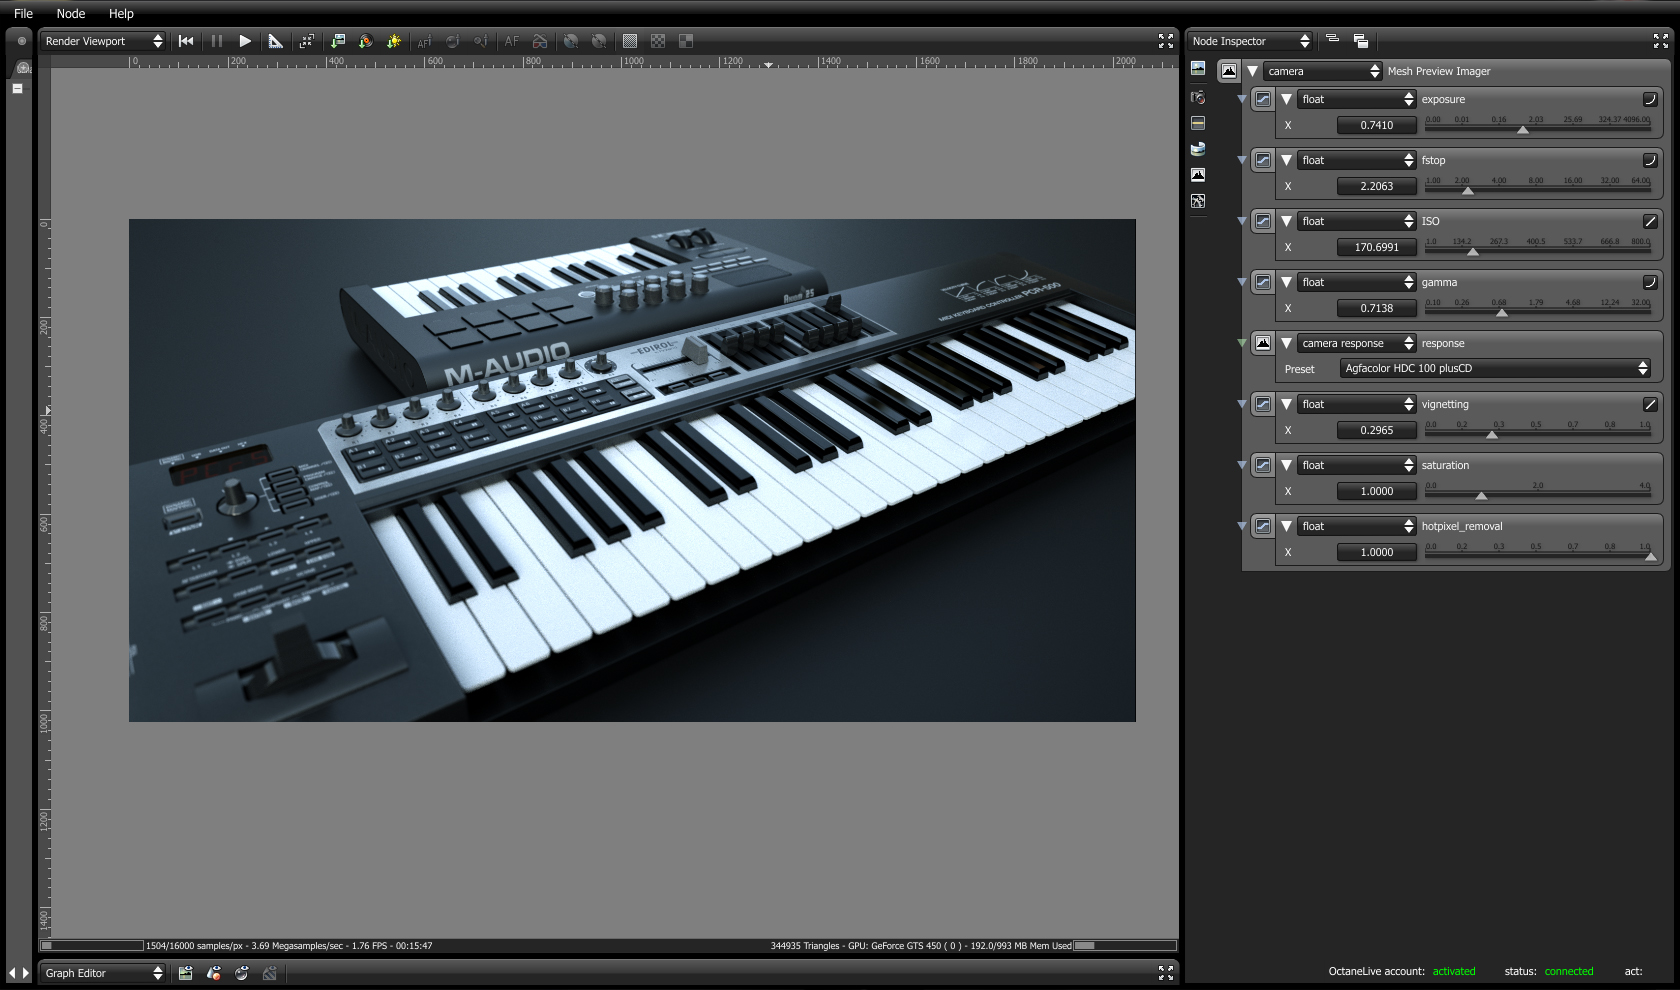Click the collapse-all lines icon in Node Inspector
This screenshot has width=1680, height=990.
point(1332,39)
